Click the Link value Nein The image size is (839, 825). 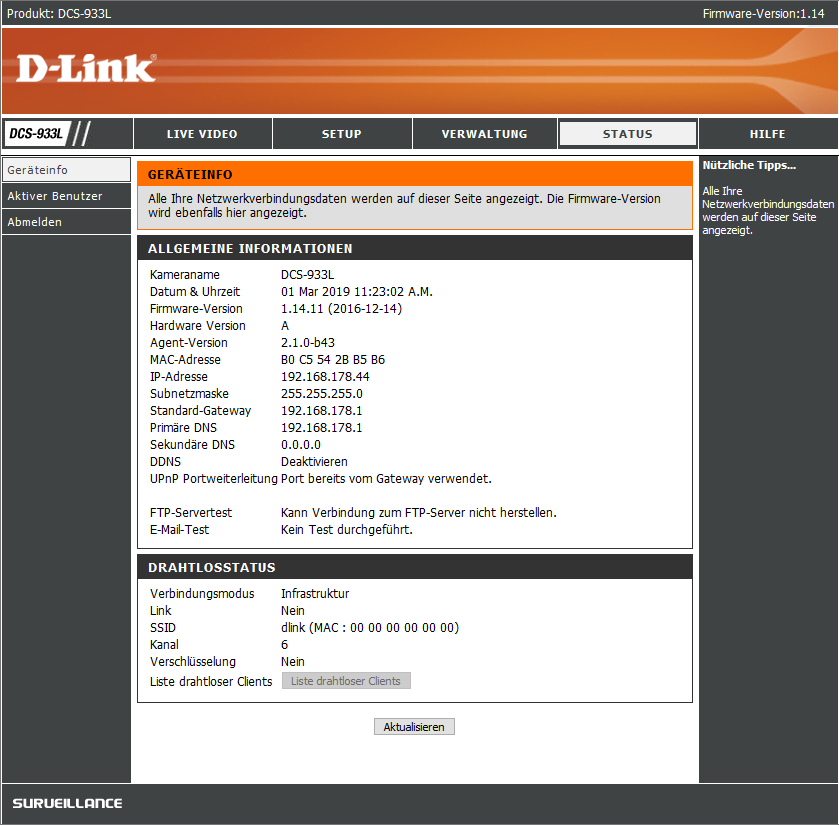point(293,610)
